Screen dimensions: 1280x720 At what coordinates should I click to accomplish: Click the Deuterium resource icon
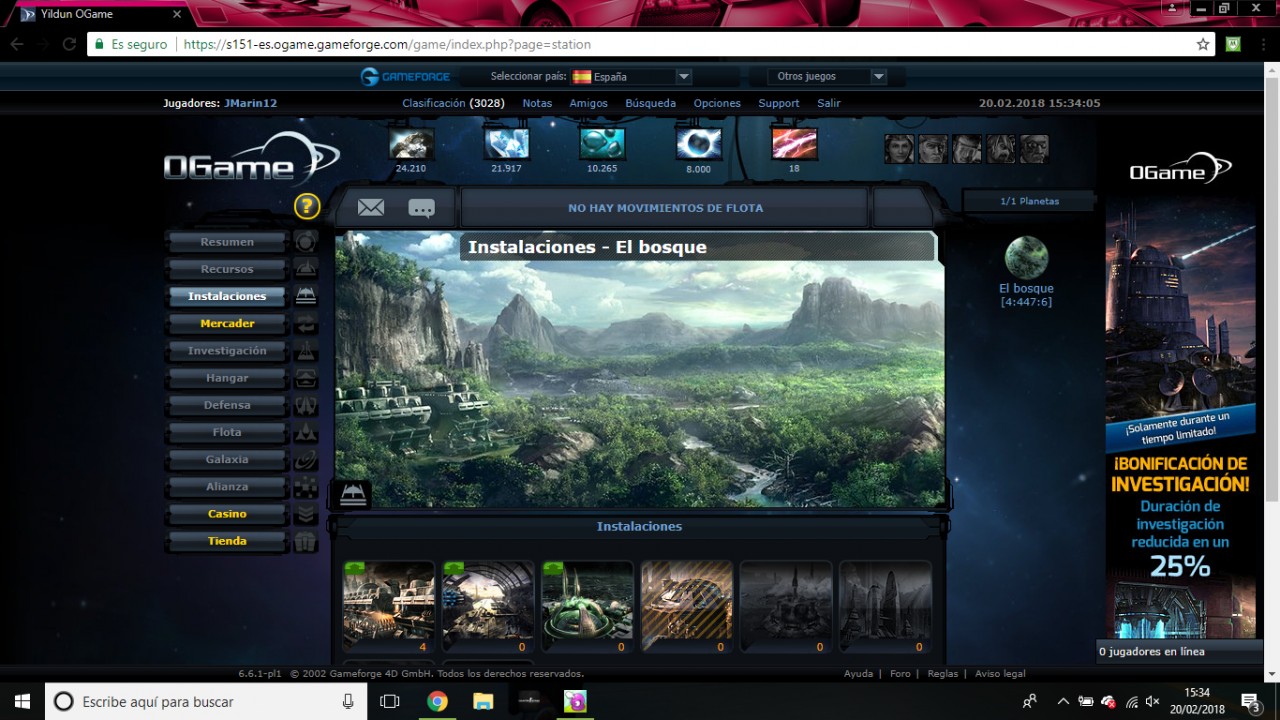tap(602, 144)
